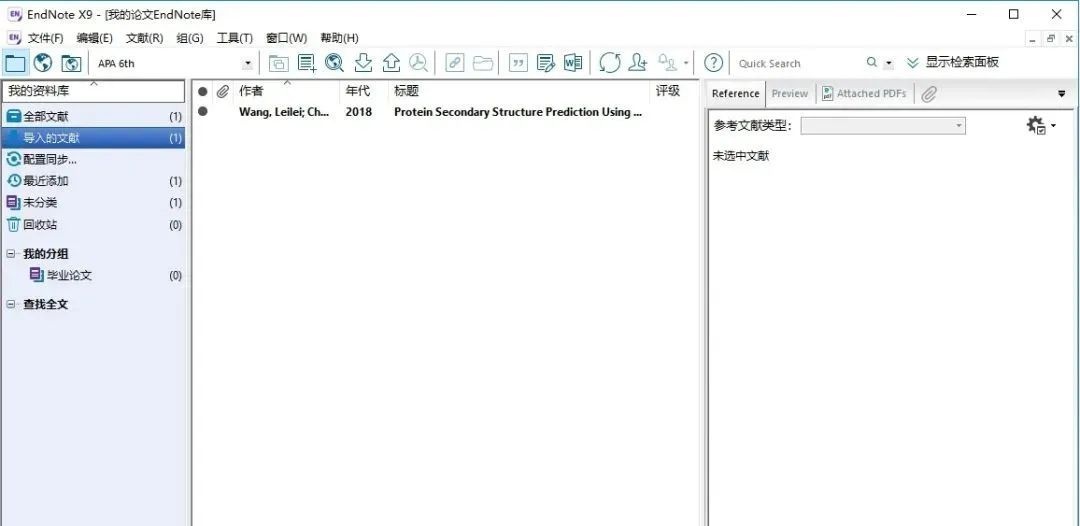Click the EndNote menu-bar document icon
The height and width of the screenshot is (526, 1080).
click(14, 38)
